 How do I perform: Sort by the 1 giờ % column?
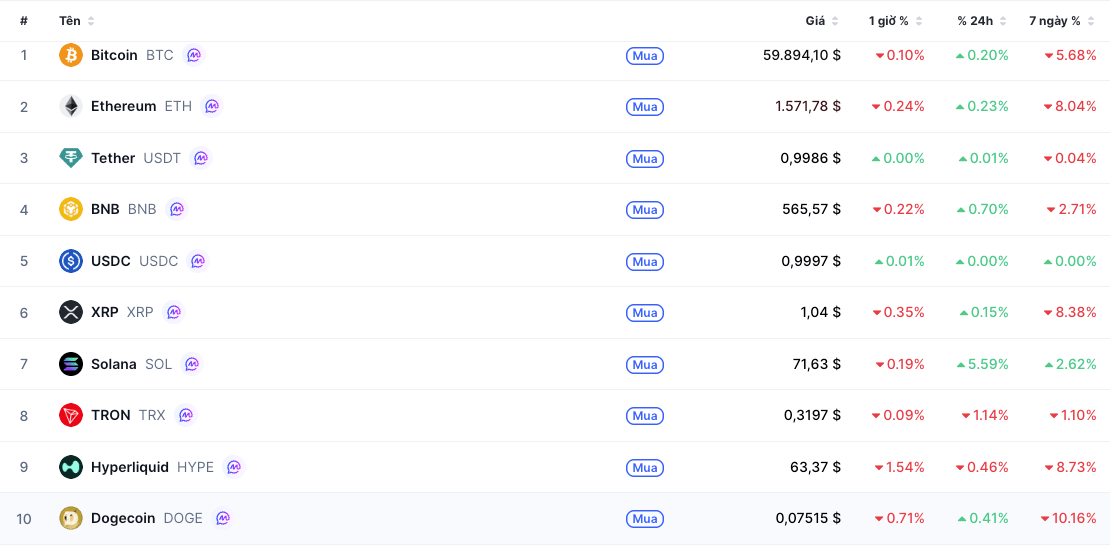coord(896,21)
